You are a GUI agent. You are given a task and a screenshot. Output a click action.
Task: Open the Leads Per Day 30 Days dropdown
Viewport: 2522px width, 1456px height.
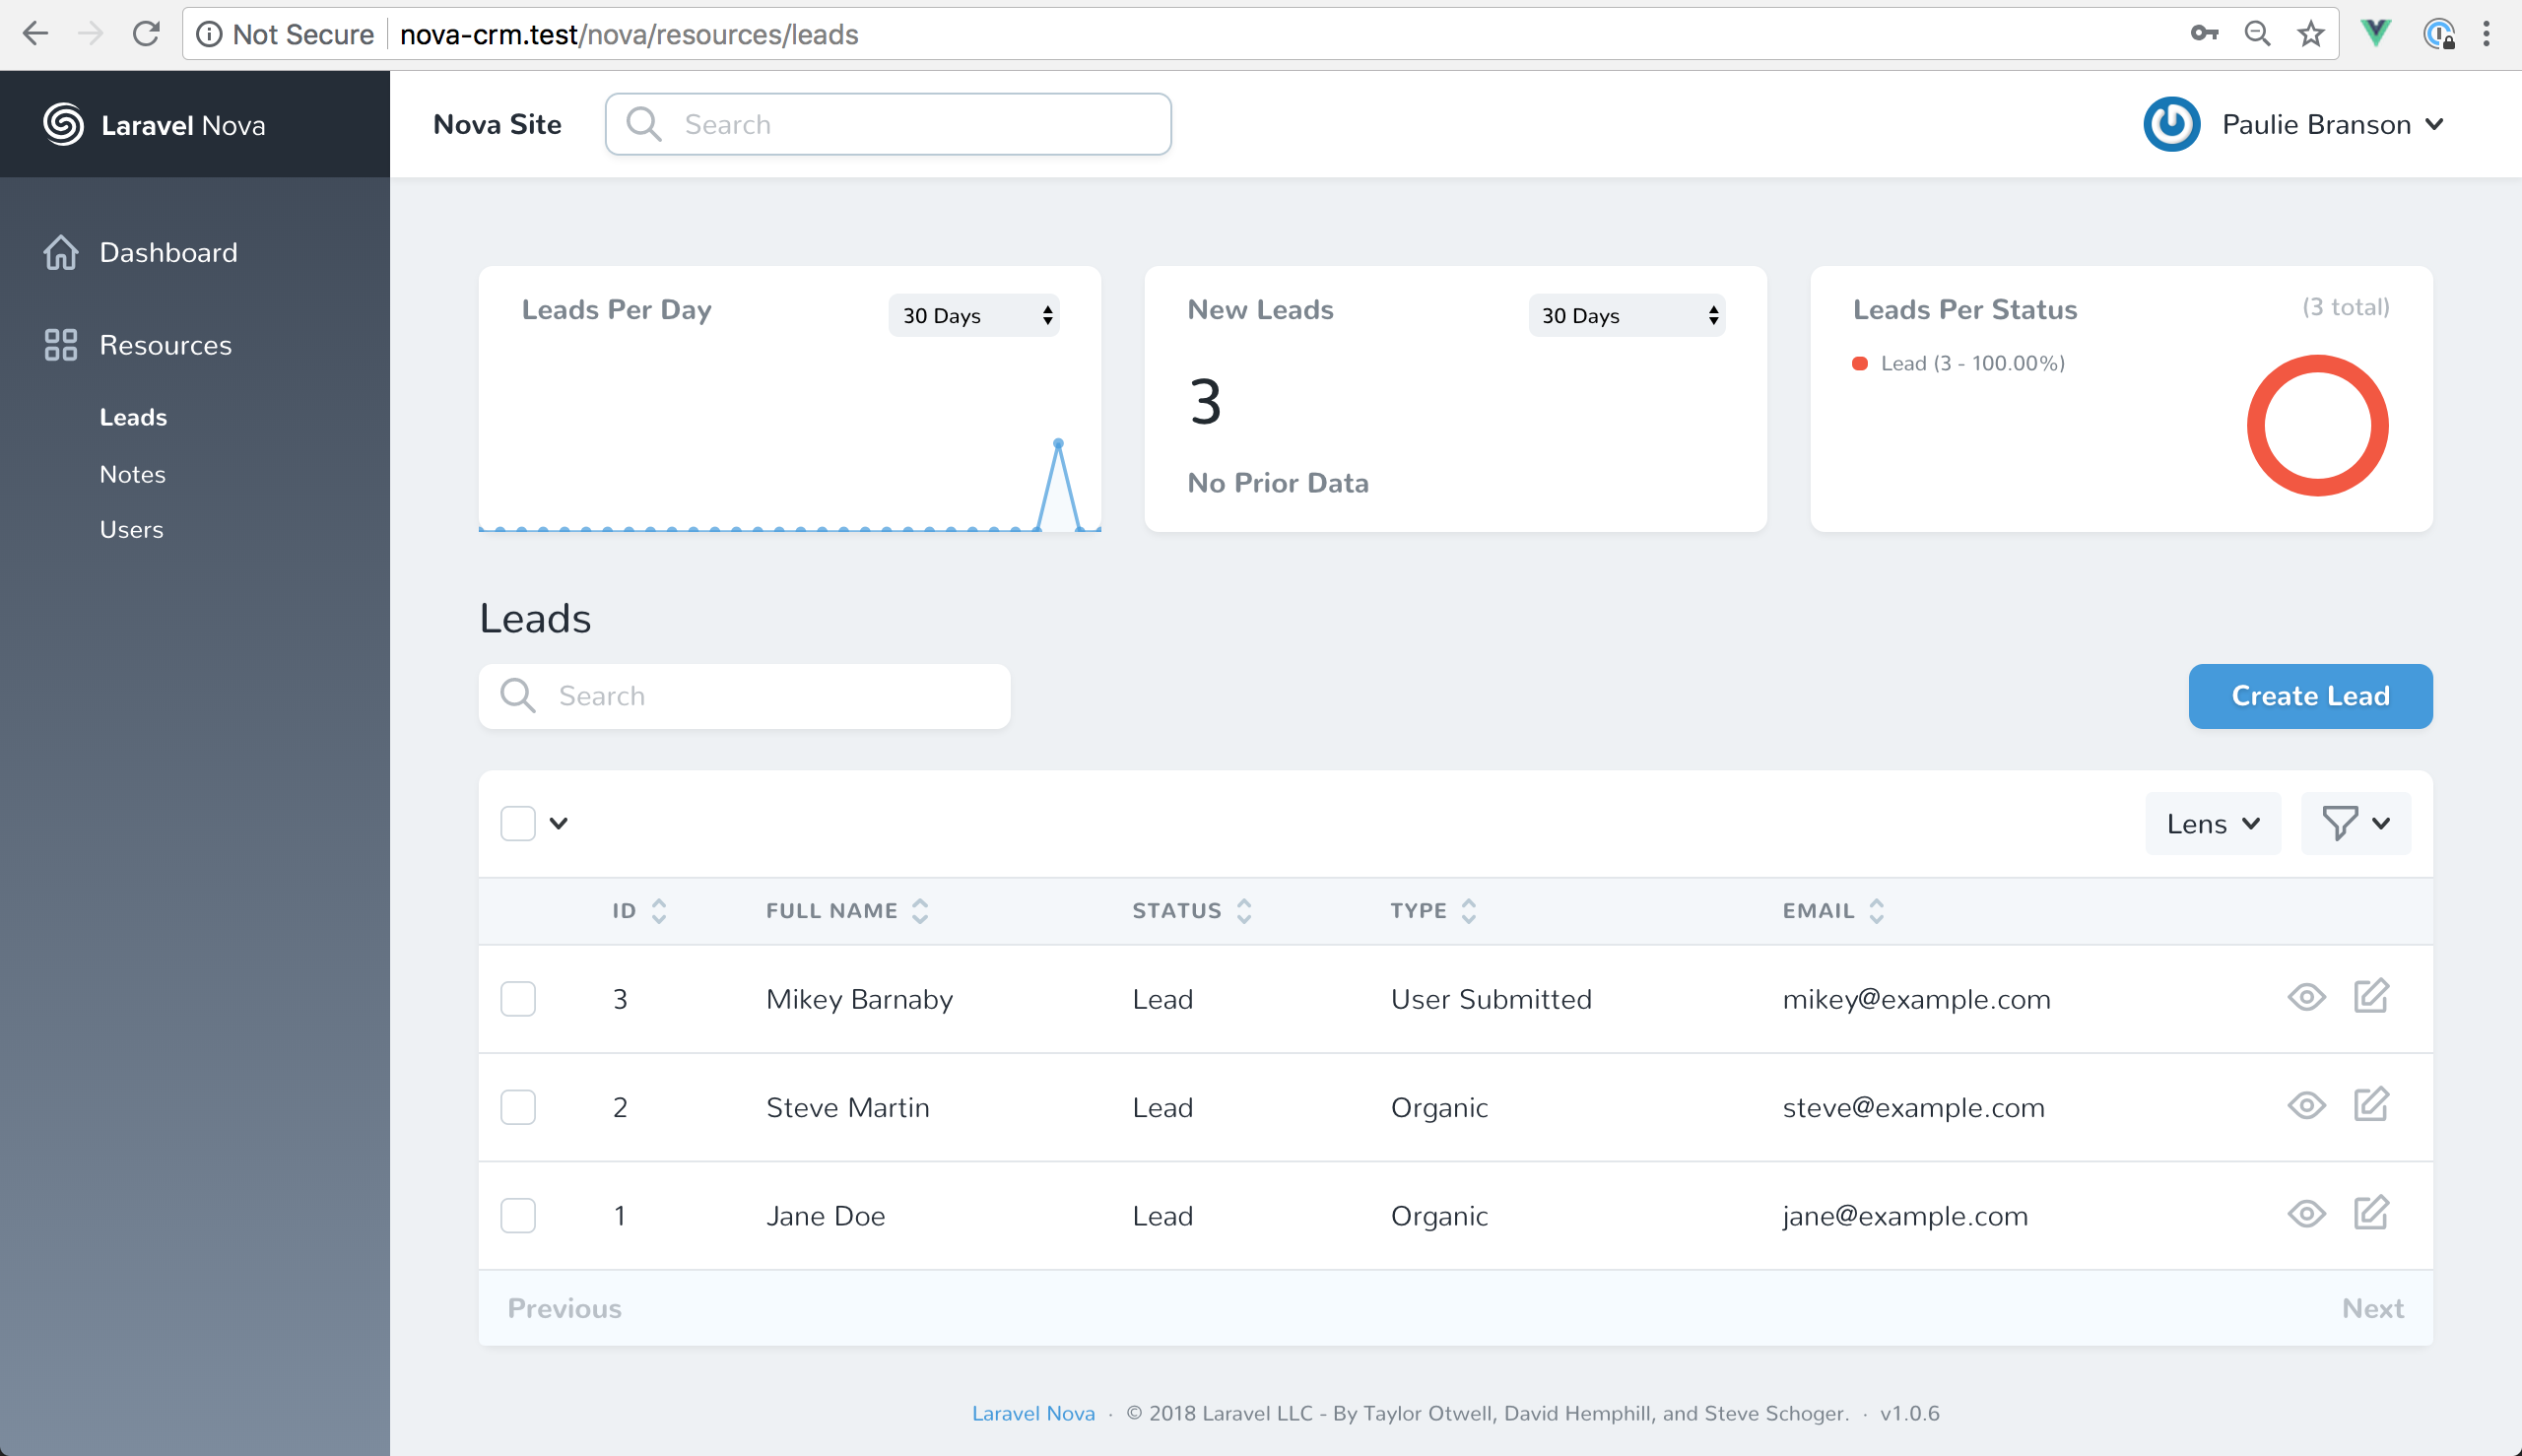973,315
